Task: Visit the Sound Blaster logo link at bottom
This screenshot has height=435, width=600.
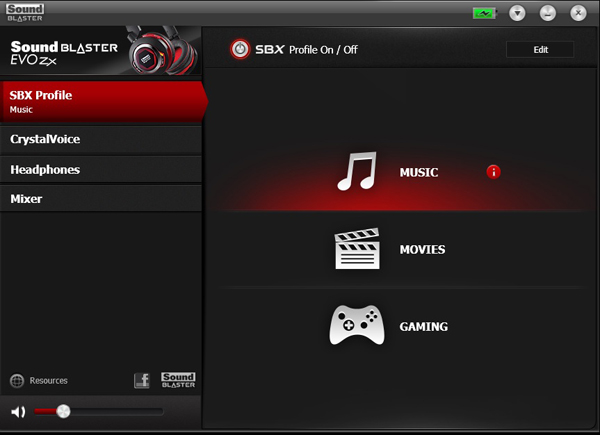Action: click(178, 380)
